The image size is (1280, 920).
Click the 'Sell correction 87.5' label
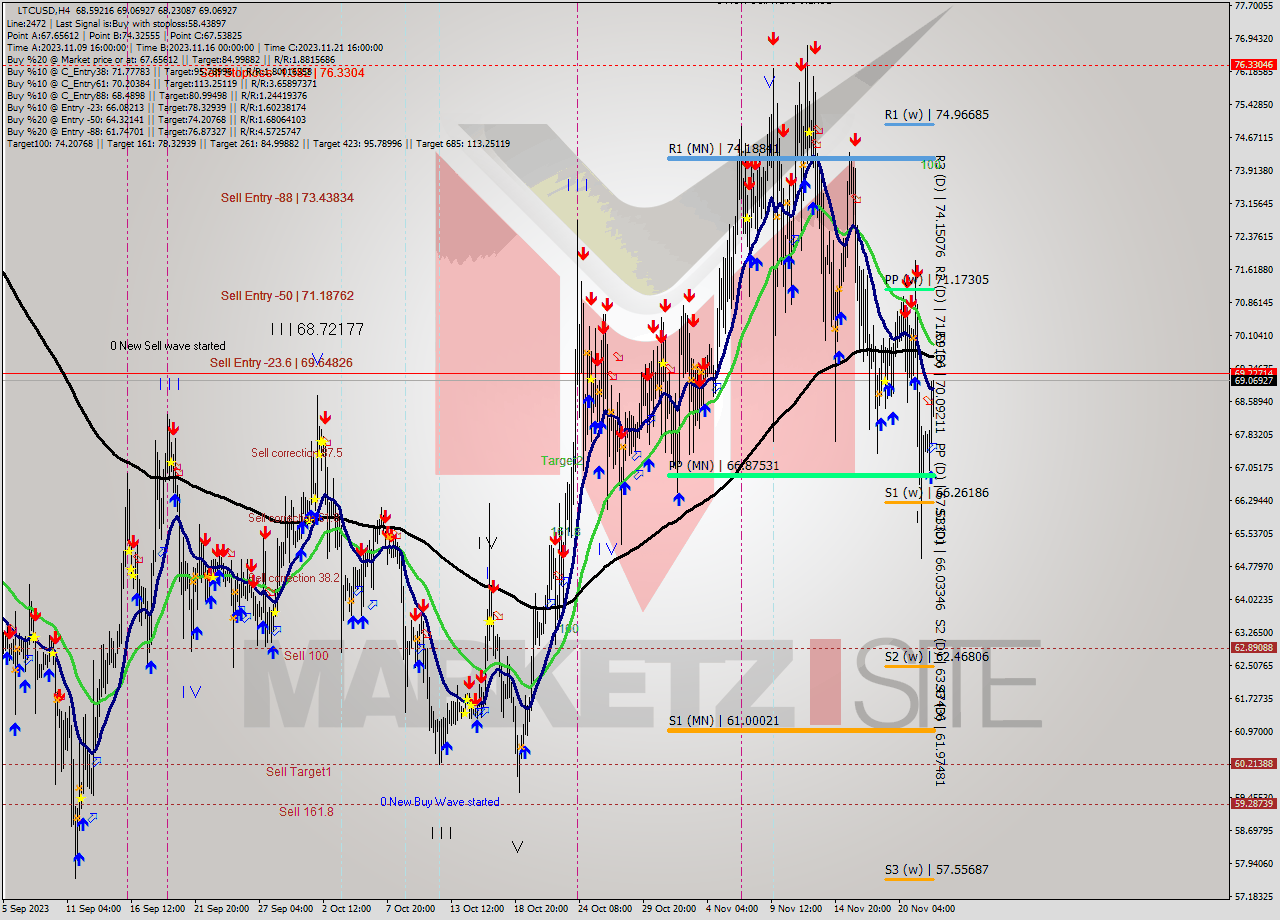[297, 453]
